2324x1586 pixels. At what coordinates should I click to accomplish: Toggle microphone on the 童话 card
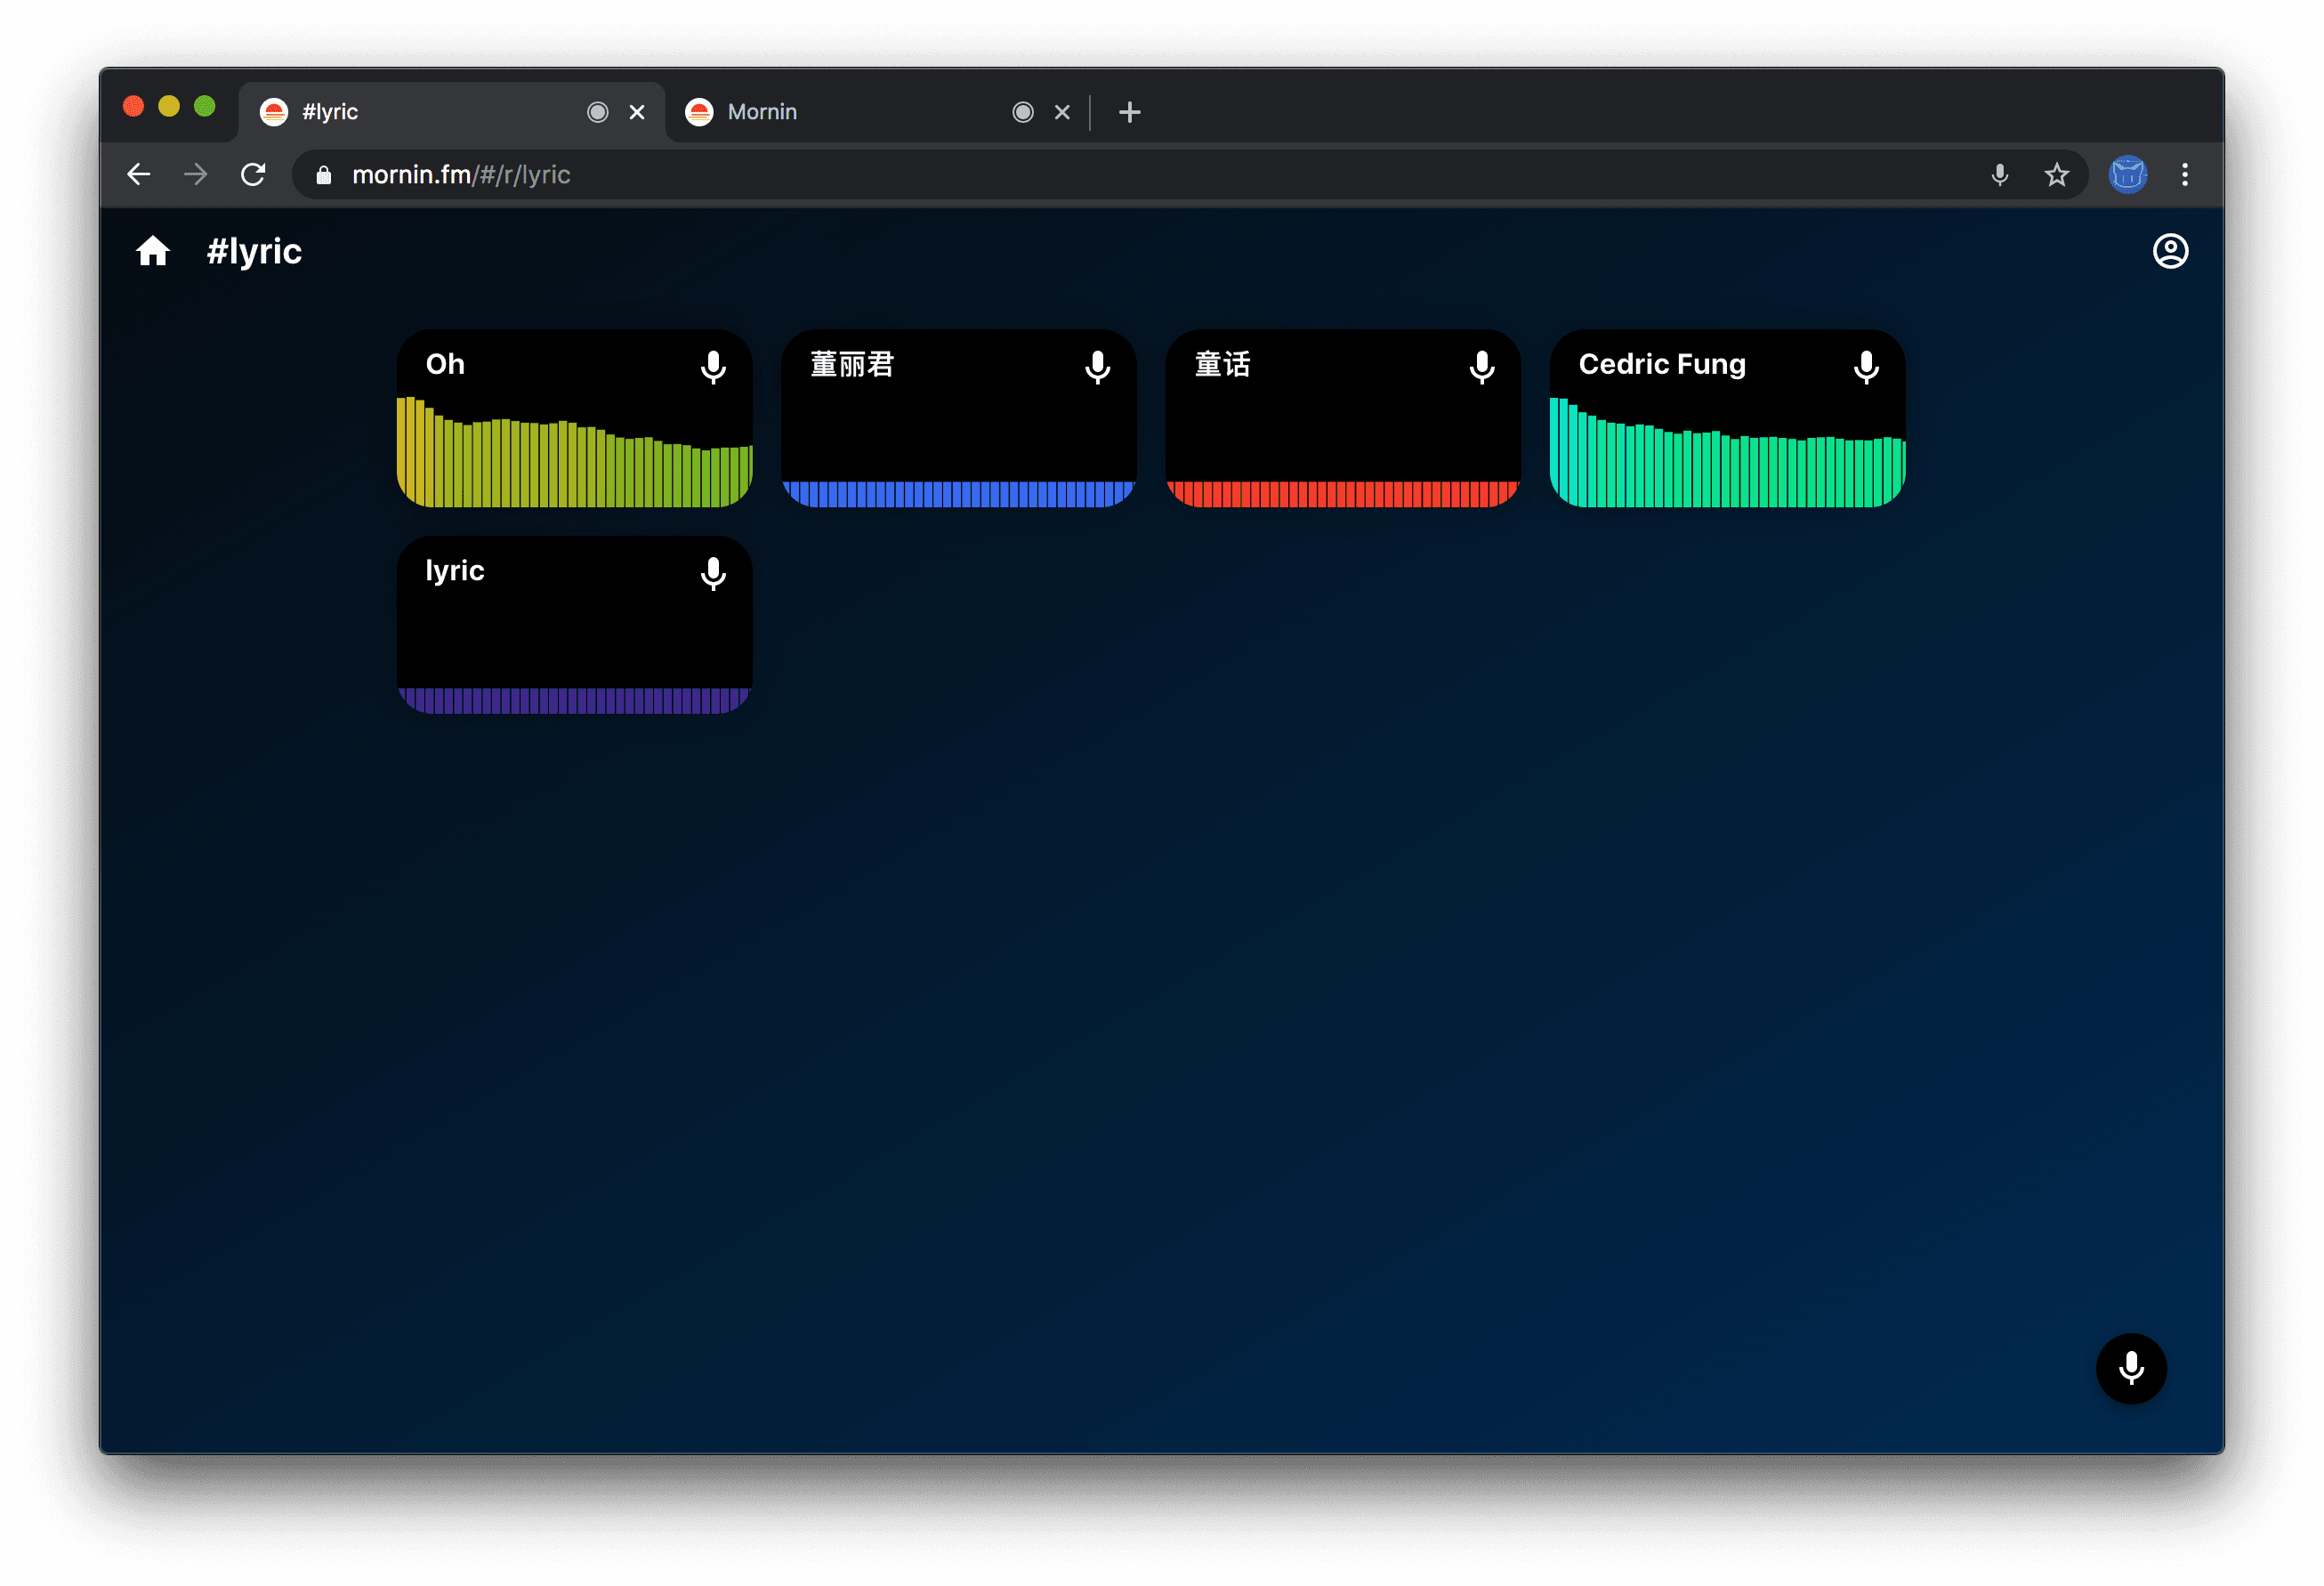click(1481, 367)
